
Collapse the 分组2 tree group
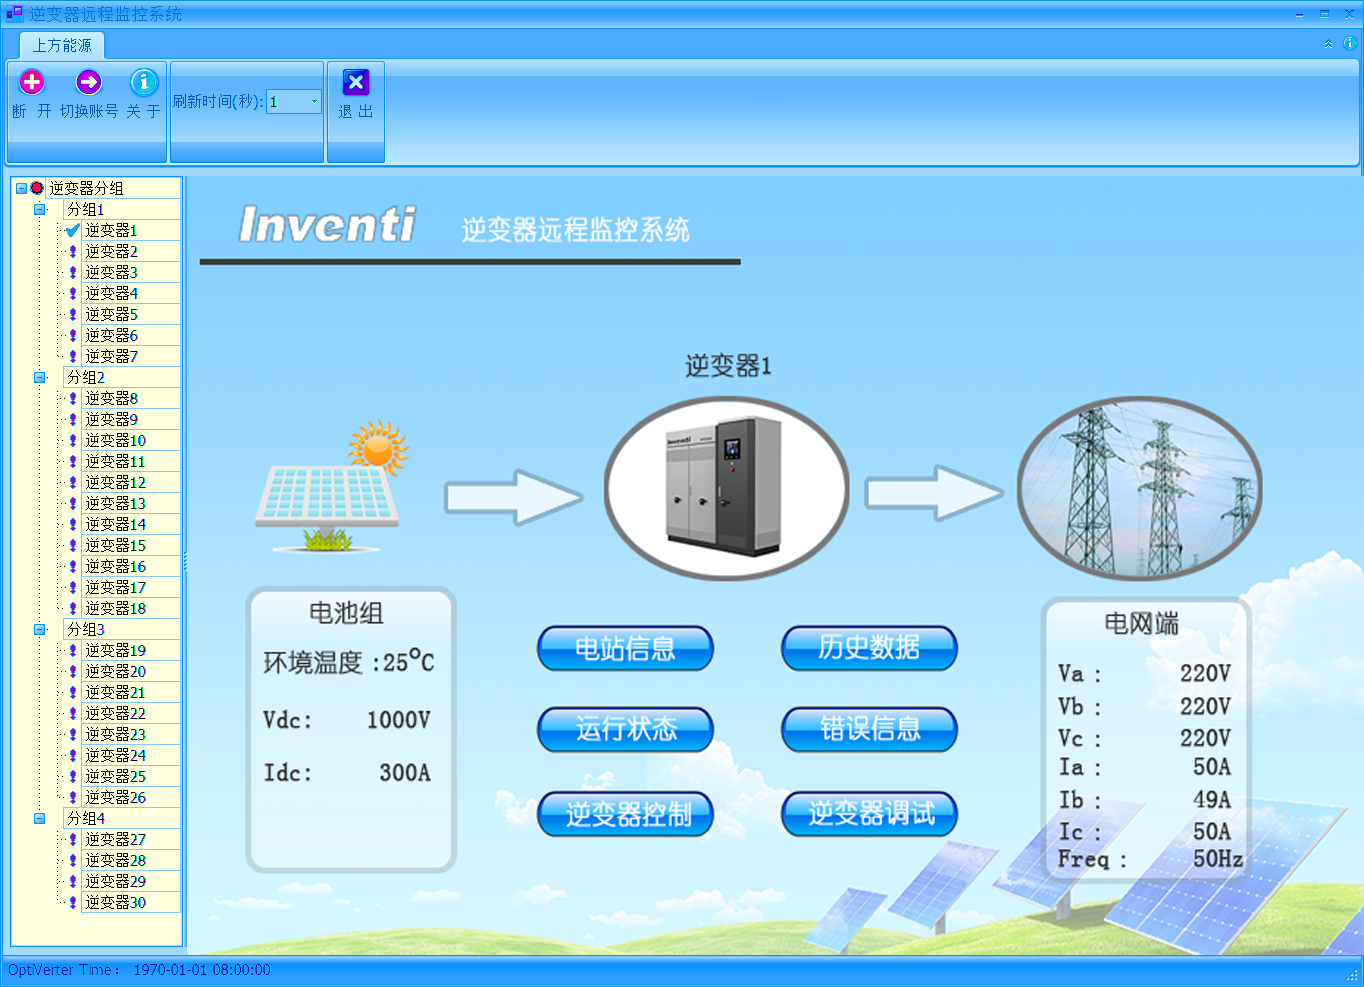coord(40,378)
